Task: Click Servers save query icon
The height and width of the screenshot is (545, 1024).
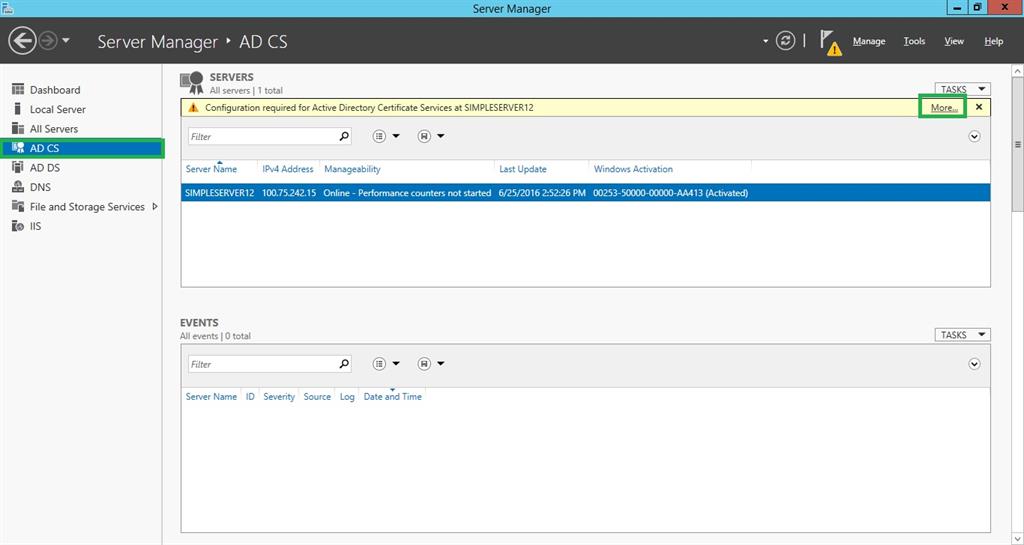Action: [424, 136]
